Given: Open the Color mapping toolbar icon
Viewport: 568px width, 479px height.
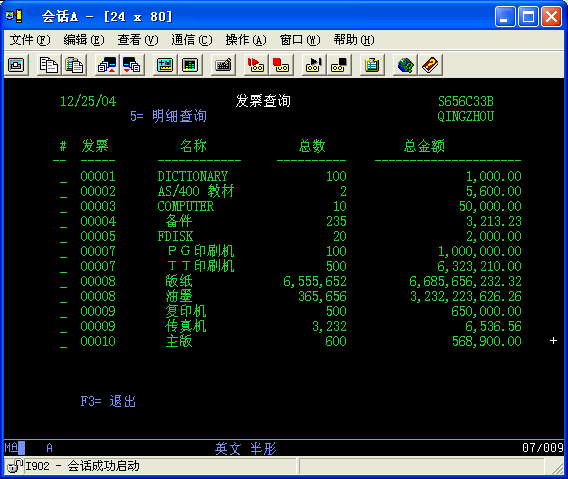Looking at the screenshot, I should [x=189, y=65].
